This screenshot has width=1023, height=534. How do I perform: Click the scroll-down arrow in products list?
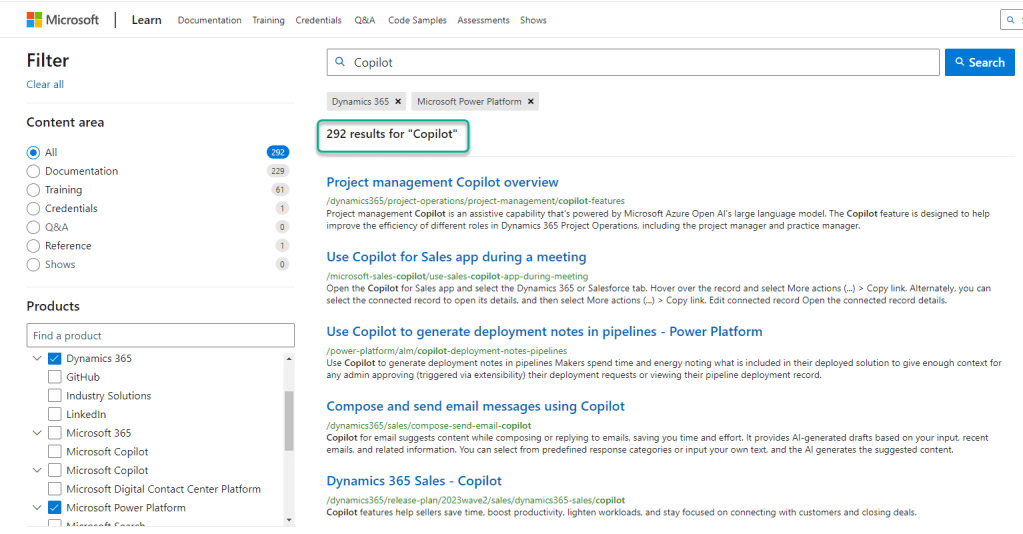coord(289,520)
